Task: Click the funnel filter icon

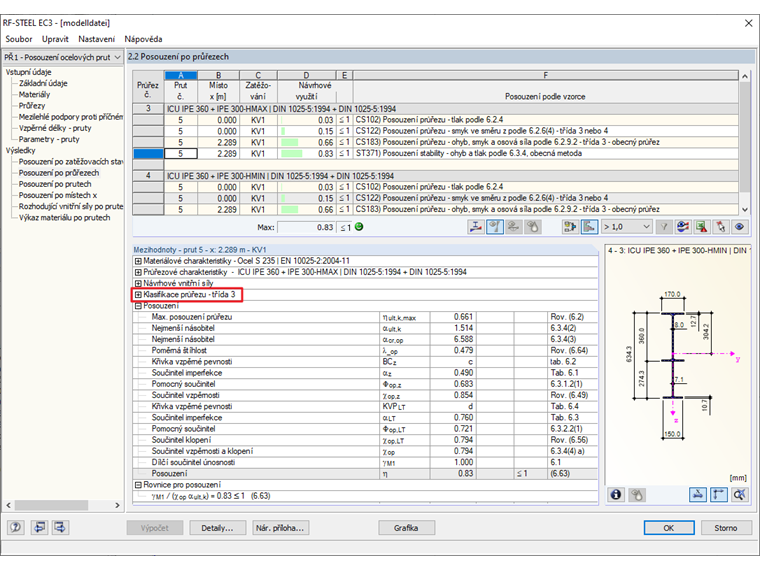Action: (664, 227)
